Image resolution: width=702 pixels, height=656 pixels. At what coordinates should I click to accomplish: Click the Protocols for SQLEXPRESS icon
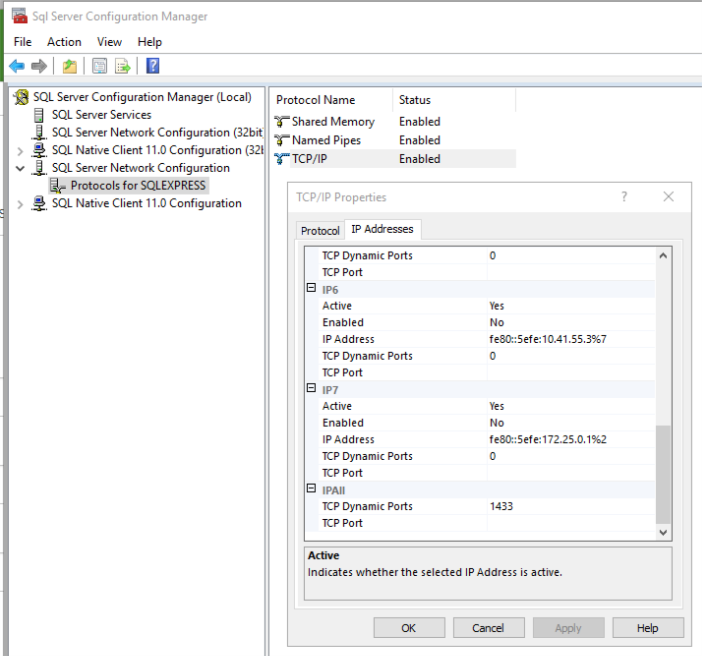[x=57, y=185]
